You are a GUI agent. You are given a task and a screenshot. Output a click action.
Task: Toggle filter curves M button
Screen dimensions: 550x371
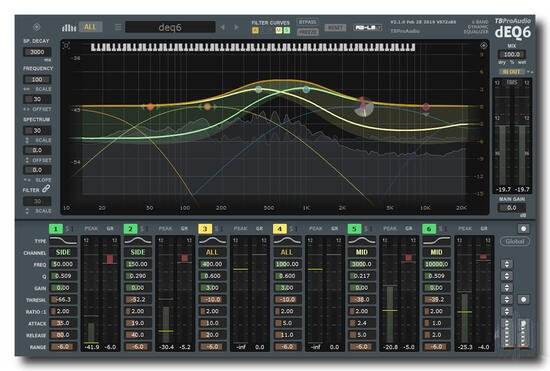click(x=279, y=31)
